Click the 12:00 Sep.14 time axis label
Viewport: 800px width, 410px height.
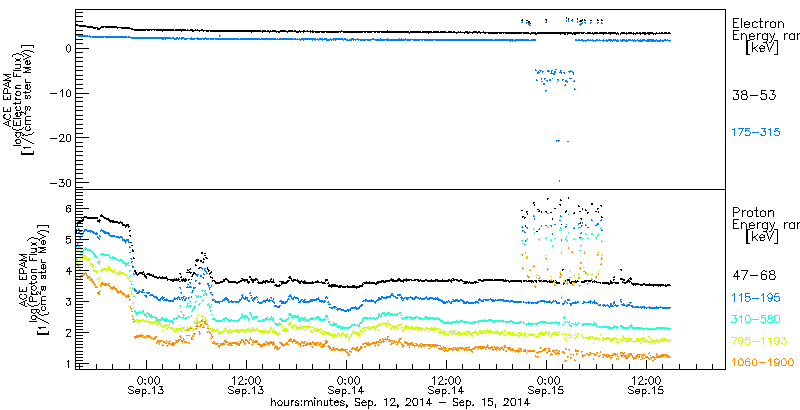click(446, 386)
